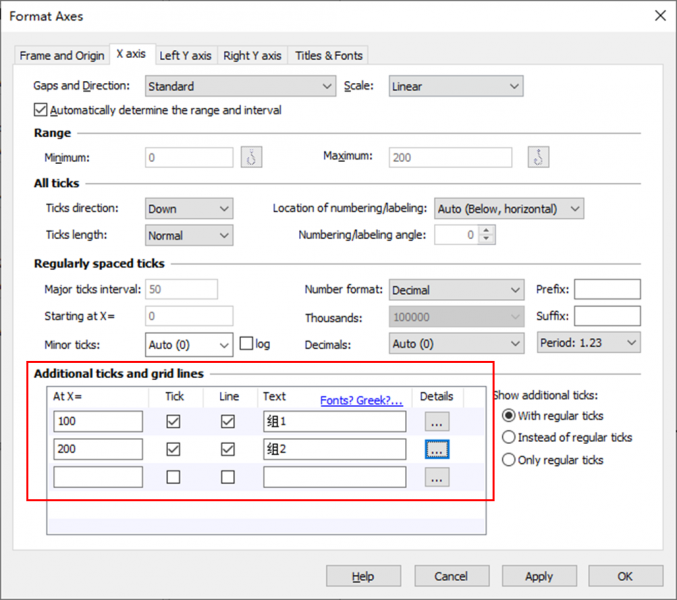Uncheck the Line checkbox for X=100
Screen dimensions: 677x600
[228, 421]
